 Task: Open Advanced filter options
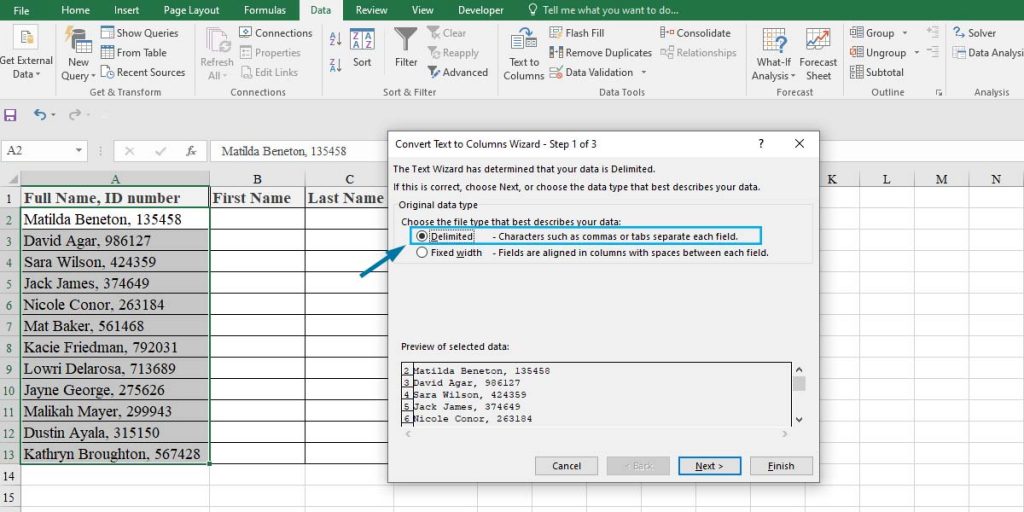pyautogui.click(x=458, y=72)
